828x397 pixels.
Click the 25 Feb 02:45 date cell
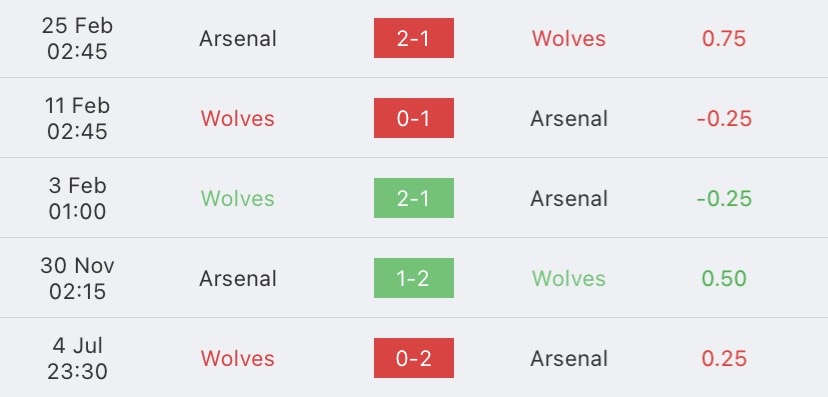[77, 39]
